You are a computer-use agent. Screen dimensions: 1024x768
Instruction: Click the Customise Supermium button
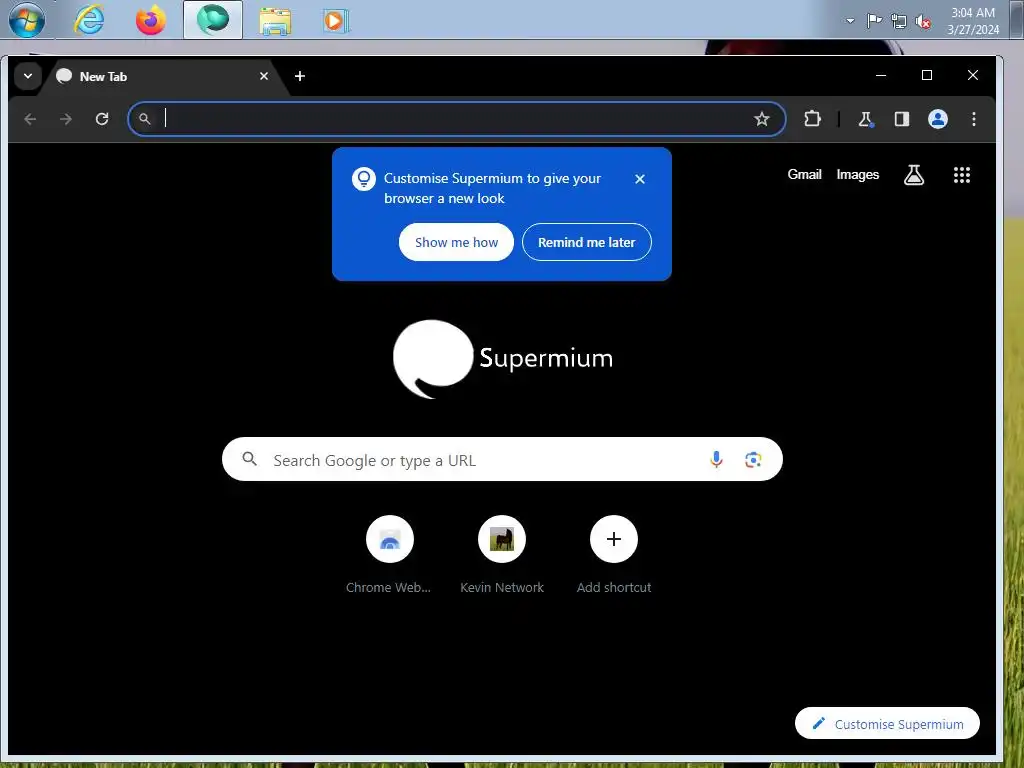click(x=888, y=724)
